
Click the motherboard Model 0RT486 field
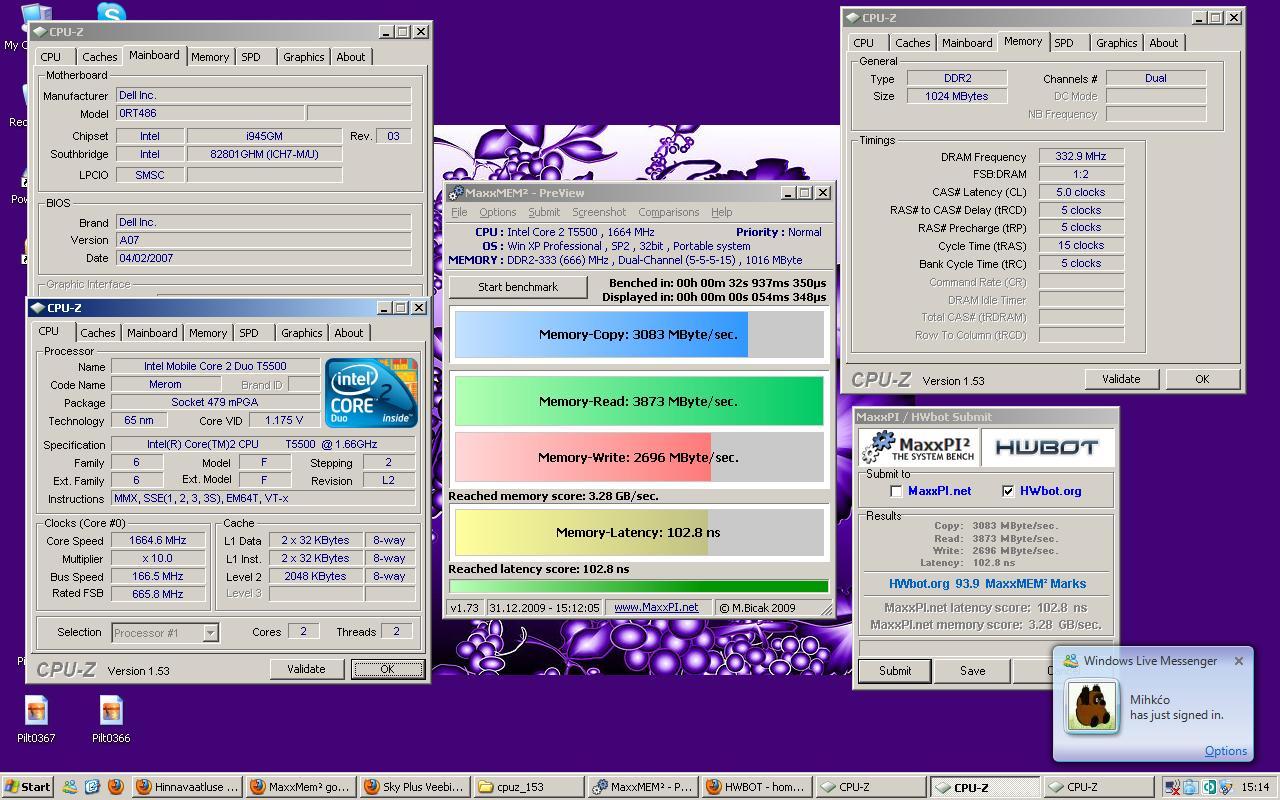point(210,114)
